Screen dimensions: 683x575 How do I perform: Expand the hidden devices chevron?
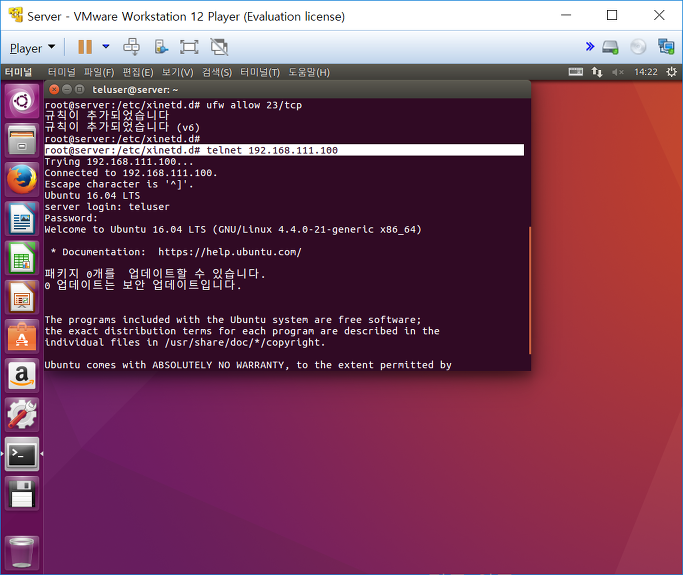[x=590, y=47]
